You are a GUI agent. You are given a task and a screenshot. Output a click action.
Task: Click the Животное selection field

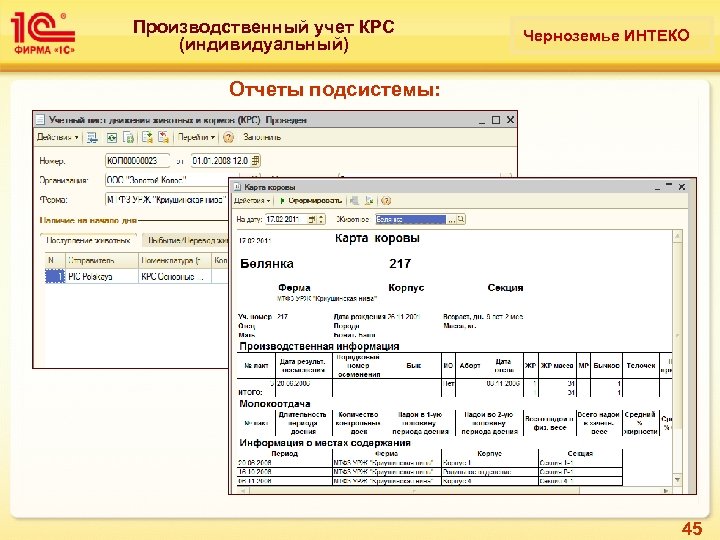coord(411,219)
